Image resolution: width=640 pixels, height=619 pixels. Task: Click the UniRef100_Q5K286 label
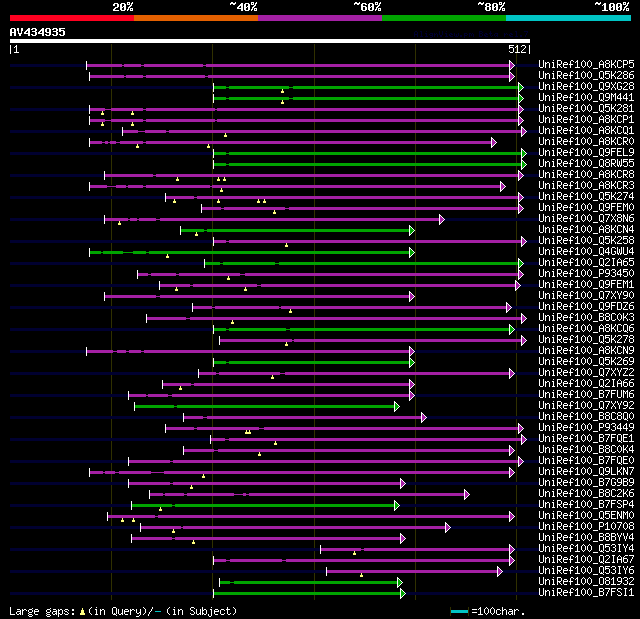click(x=586, y=75)
